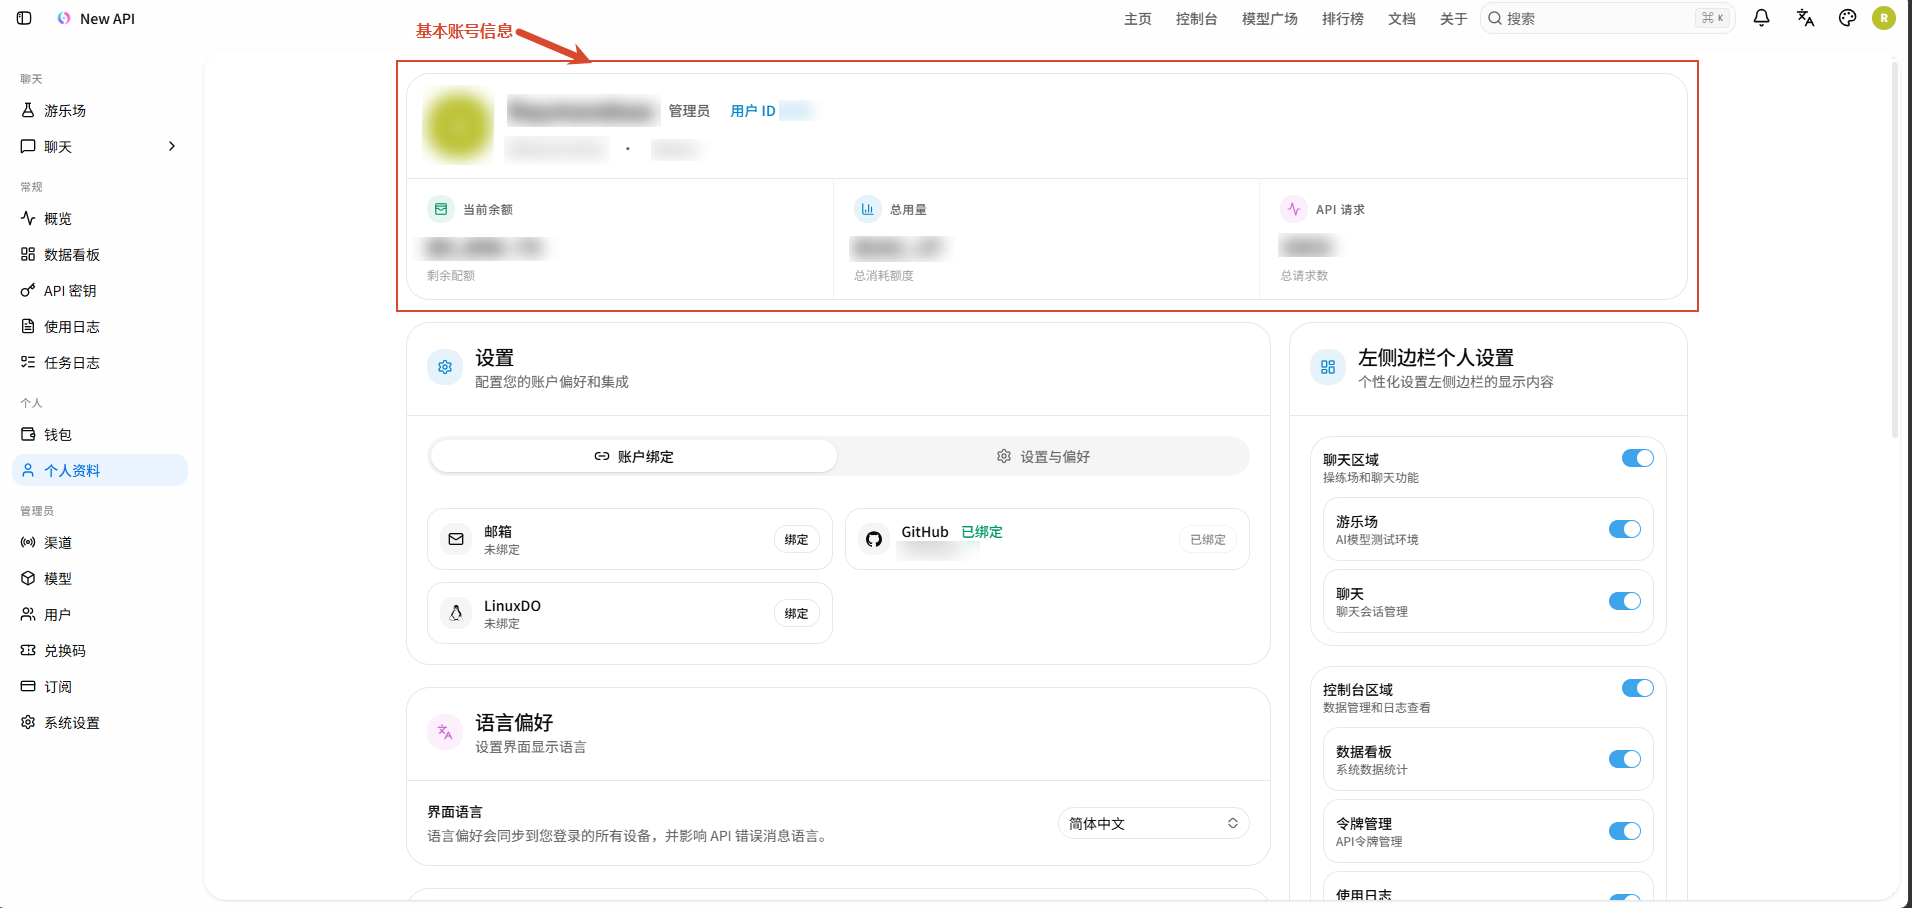Image resolution: width=1912 pixels, height=908 pixels.
Task: Open API 密钥 sidebar item
Action: [x=100, y=291]
